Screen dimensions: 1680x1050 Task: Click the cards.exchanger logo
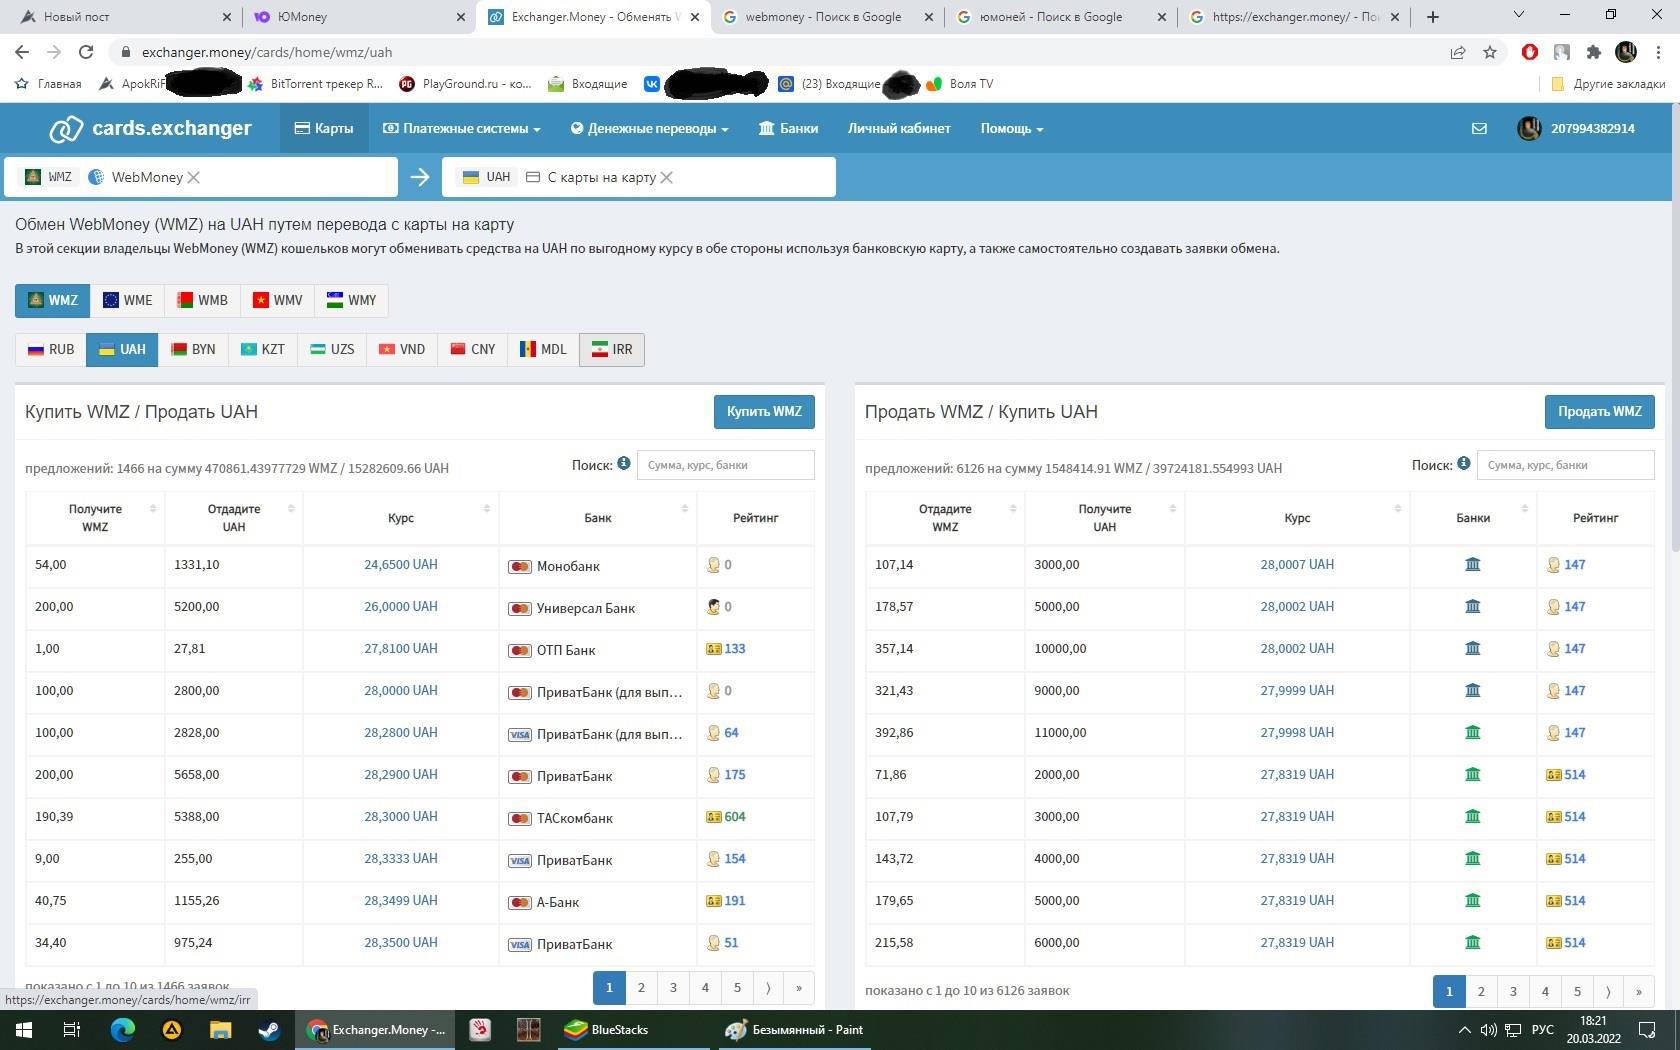[x=151, y=128]
